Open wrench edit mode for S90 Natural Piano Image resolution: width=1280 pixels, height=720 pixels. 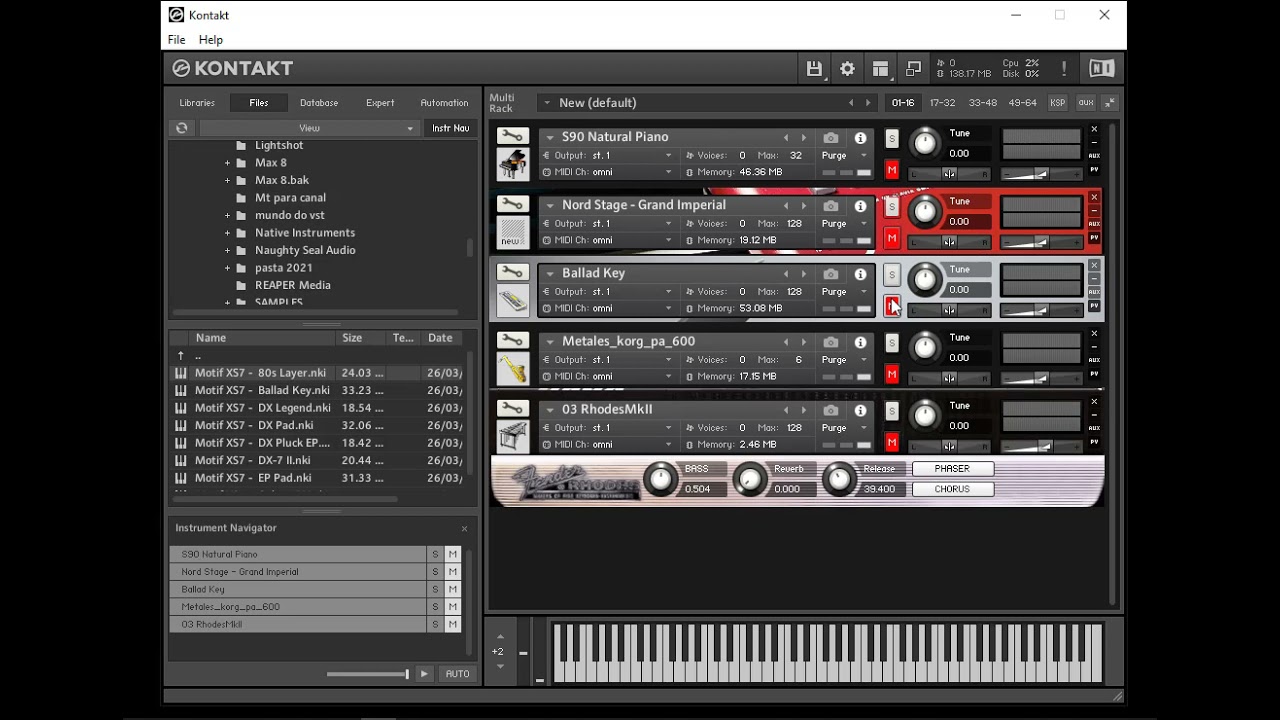click(512, 136)
